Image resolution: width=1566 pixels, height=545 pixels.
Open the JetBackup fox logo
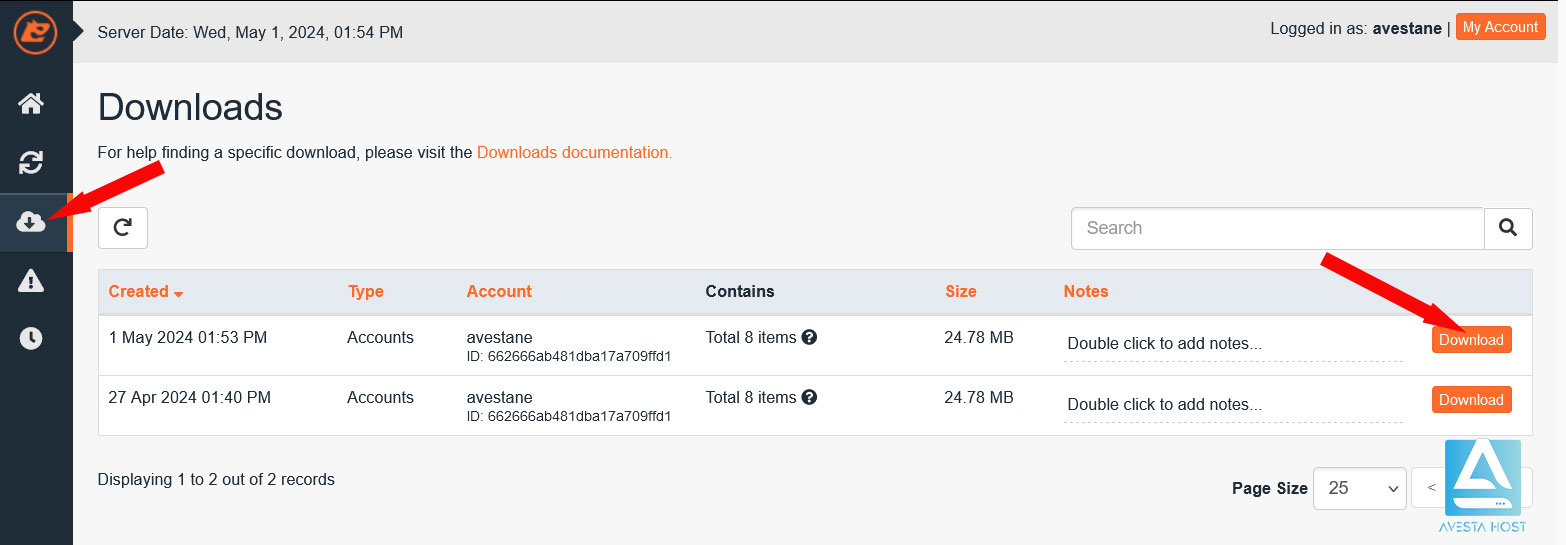coord(35,32)
